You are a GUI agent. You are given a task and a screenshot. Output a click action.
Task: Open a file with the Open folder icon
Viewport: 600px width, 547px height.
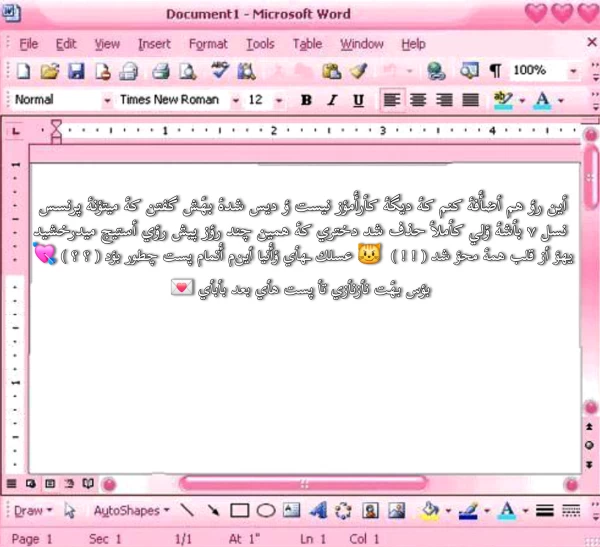[x=50, y=72]
